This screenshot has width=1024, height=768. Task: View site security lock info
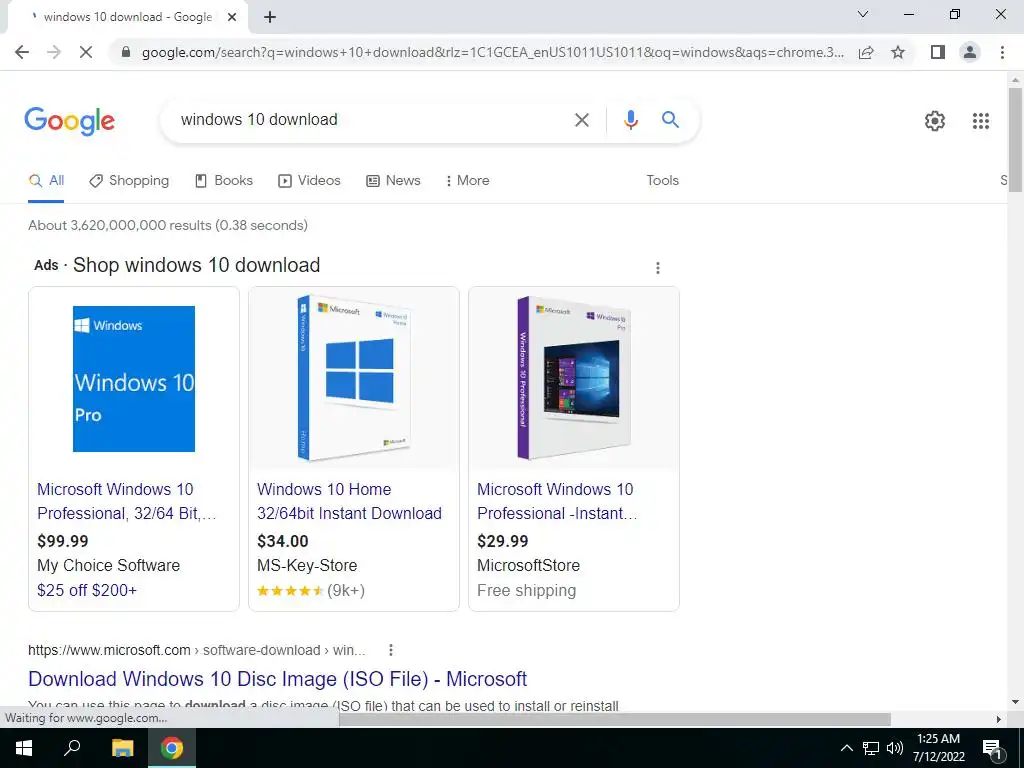coord(127,52)
